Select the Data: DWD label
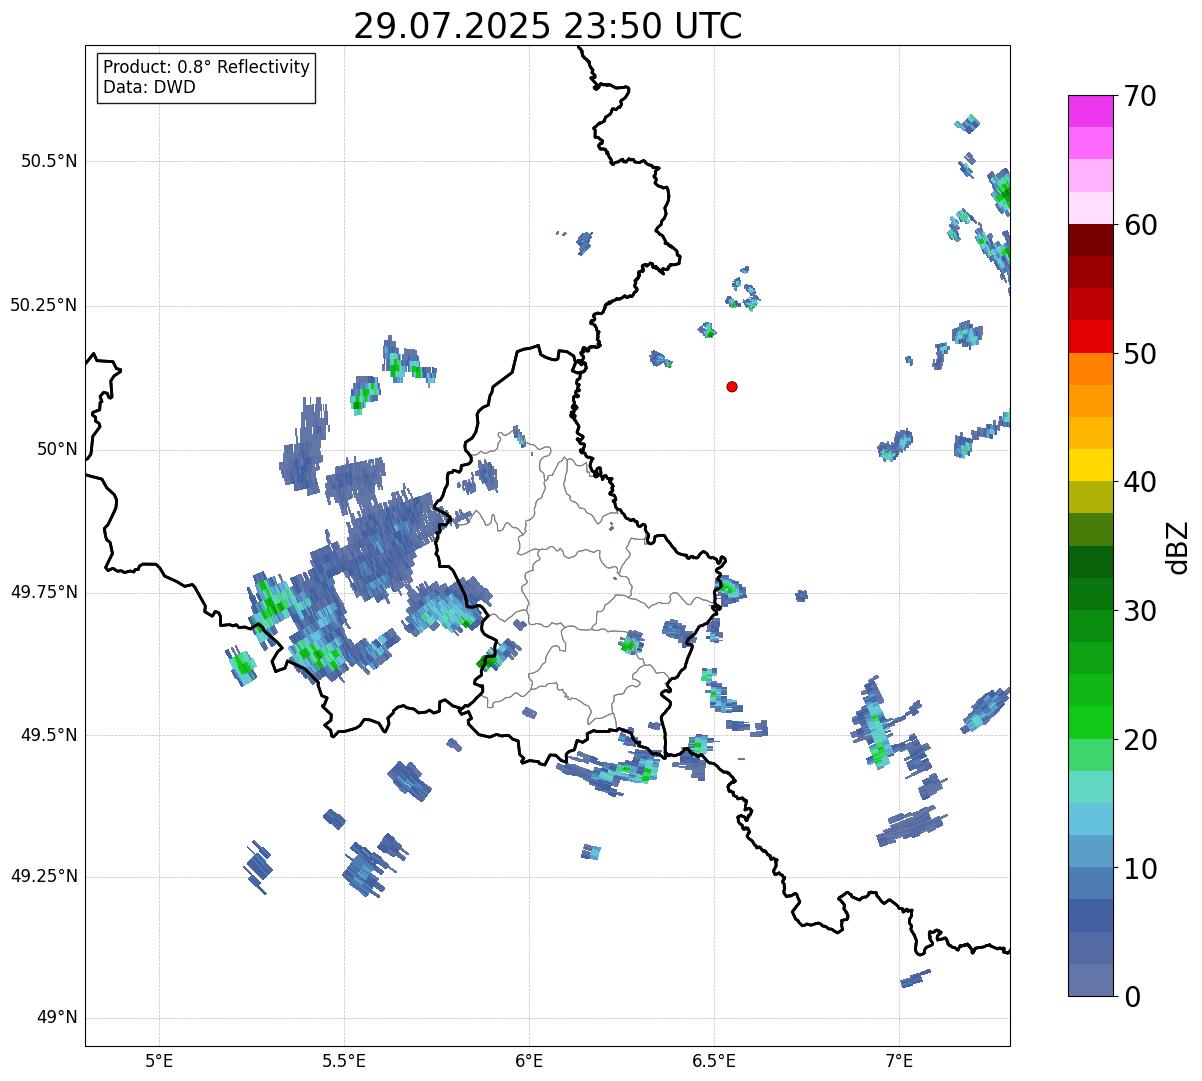Image resolution: width=1202 pixels, height=1081 pixels. 150,87
